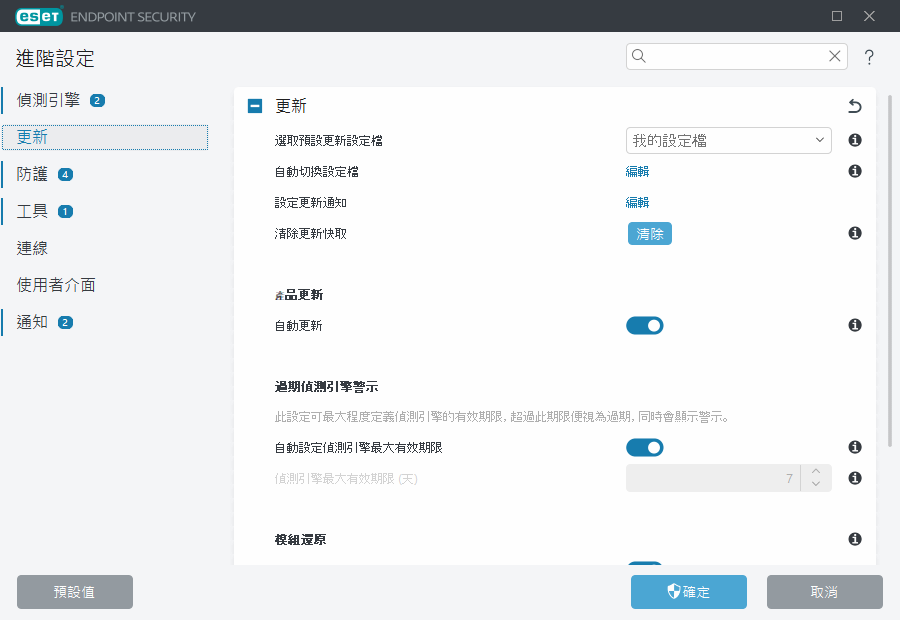This screenshot has height=620, width=900.
Task: Open 偵測引擎 category in sidebar
Action: 48,100
